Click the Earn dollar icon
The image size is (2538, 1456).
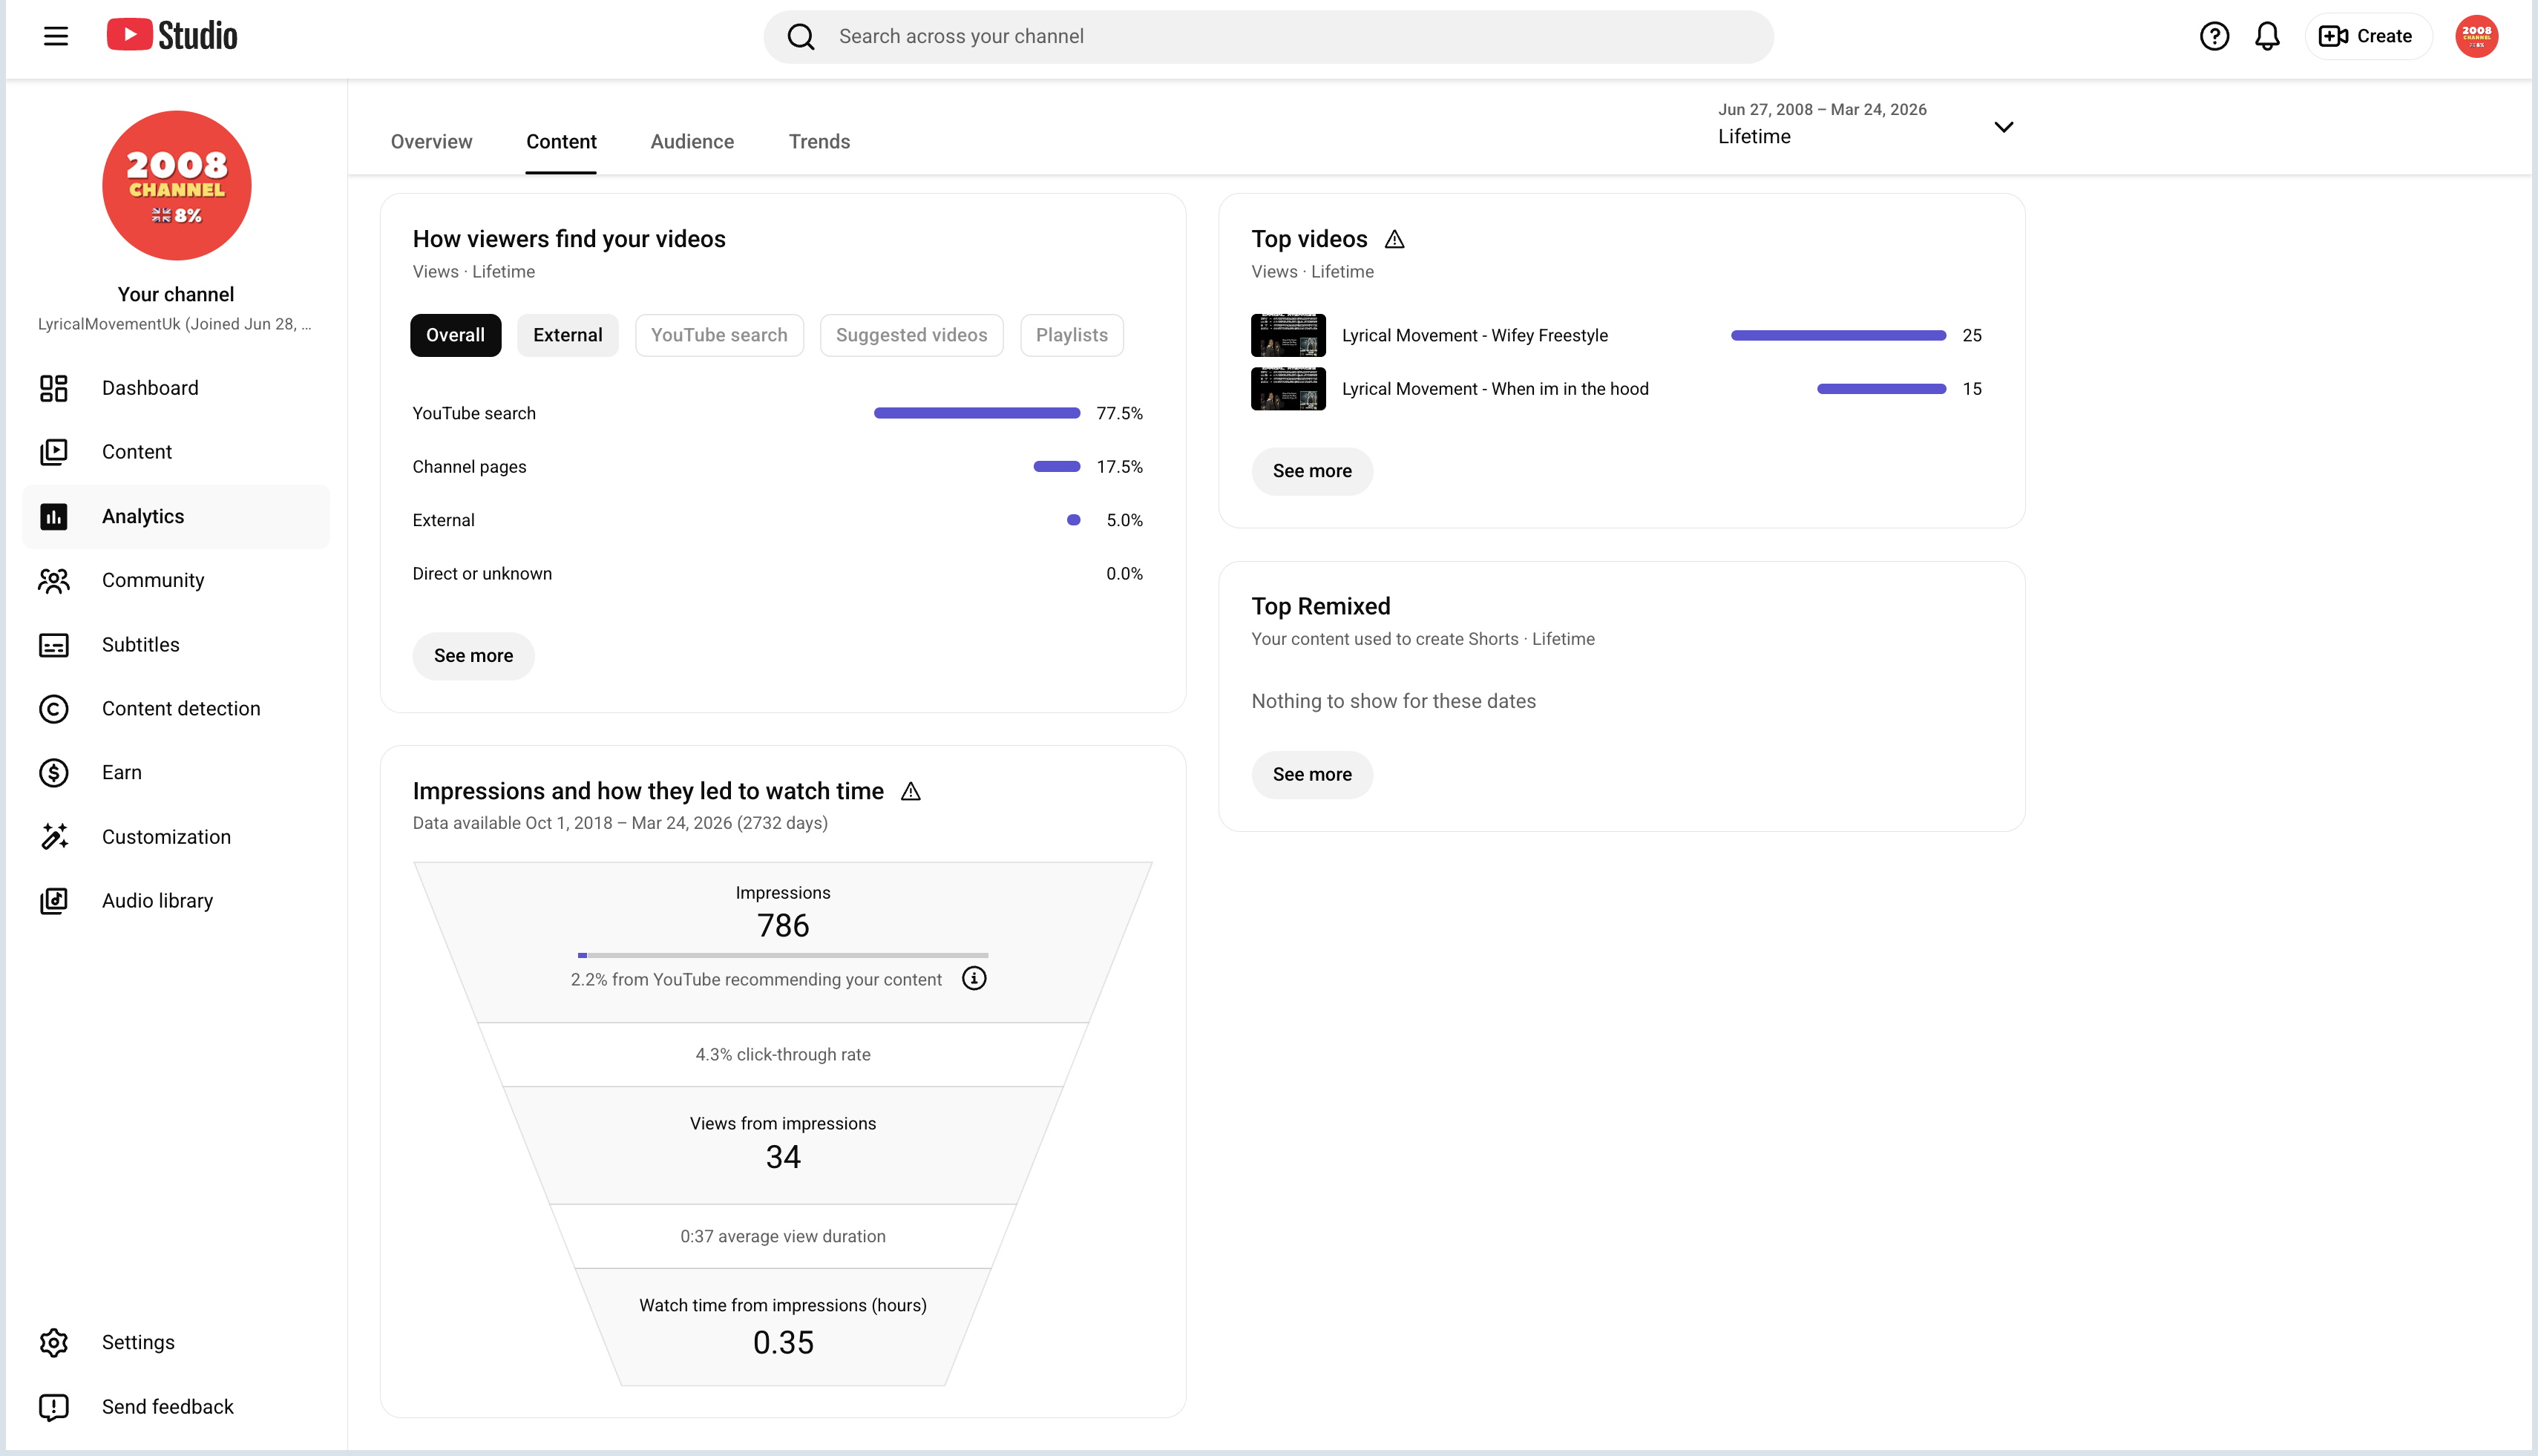54,773
